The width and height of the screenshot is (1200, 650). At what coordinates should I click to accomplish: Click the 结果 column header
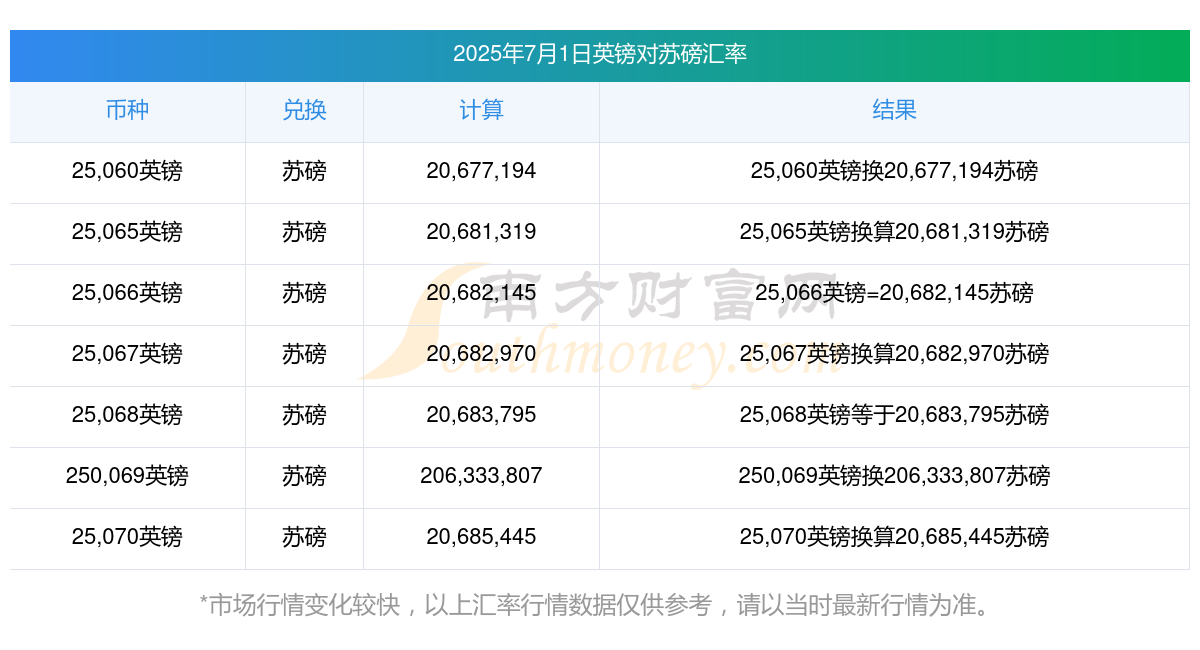(x=894, y=110)
